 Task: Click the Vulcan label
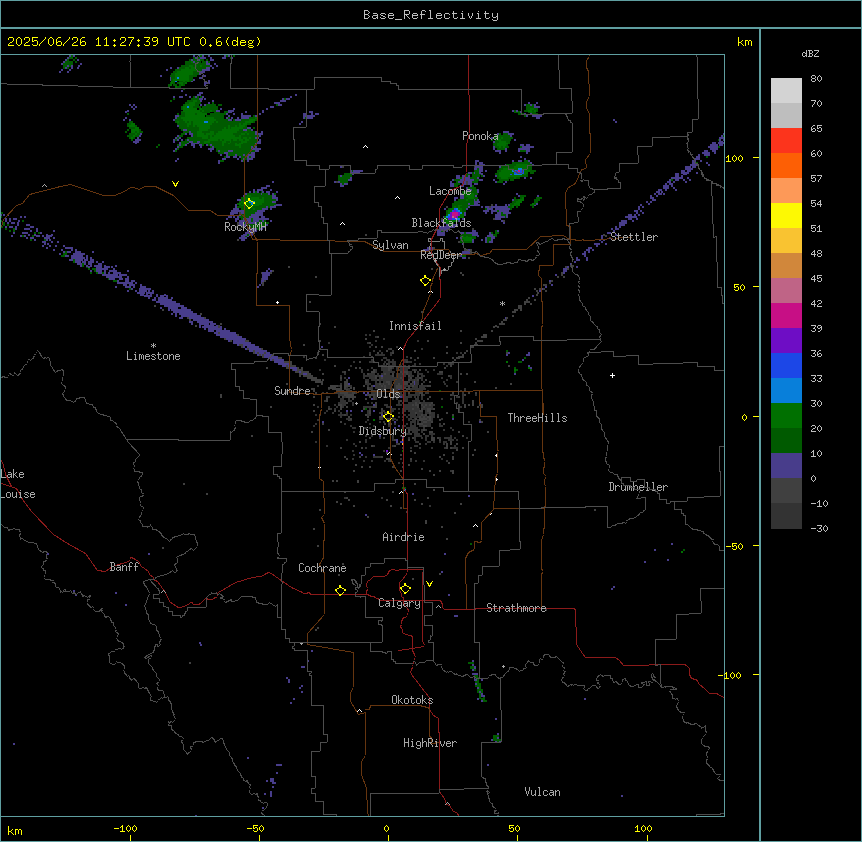coord(543,792)
